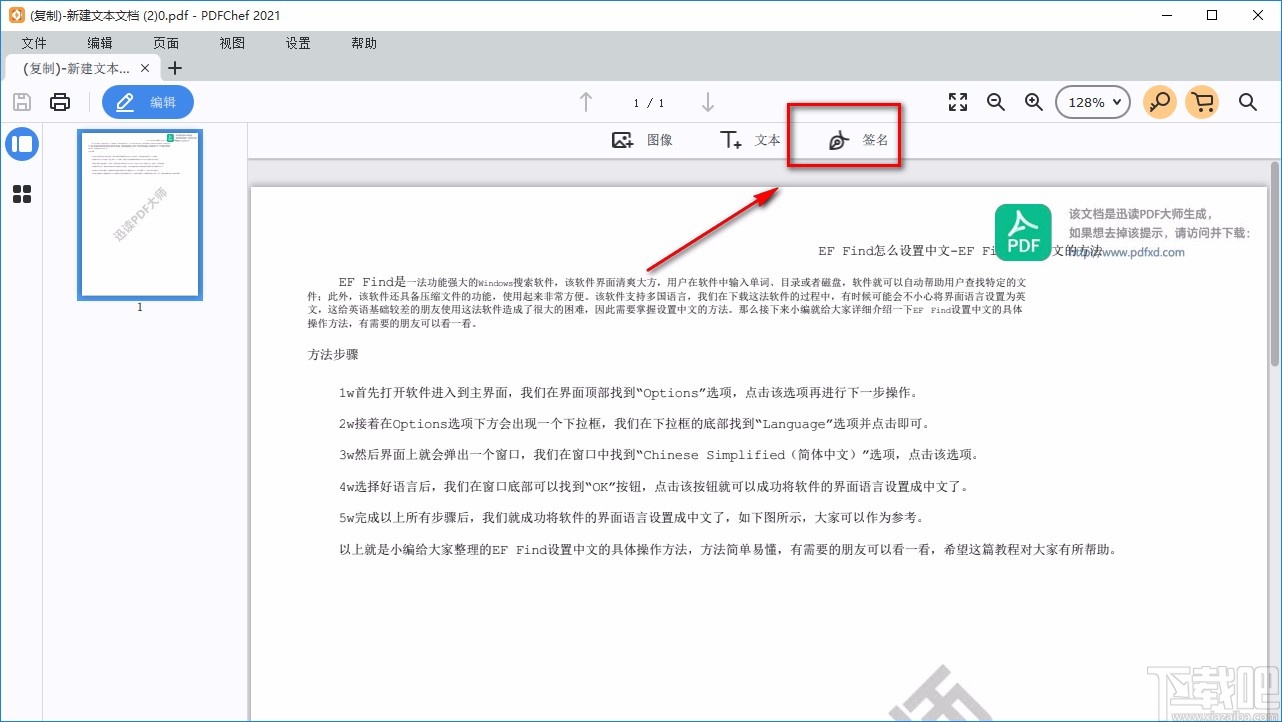Viewport: 1282px width, 722px height.
Task: Select the page 1 thumbnail
Action: click(x=139, y=214)
